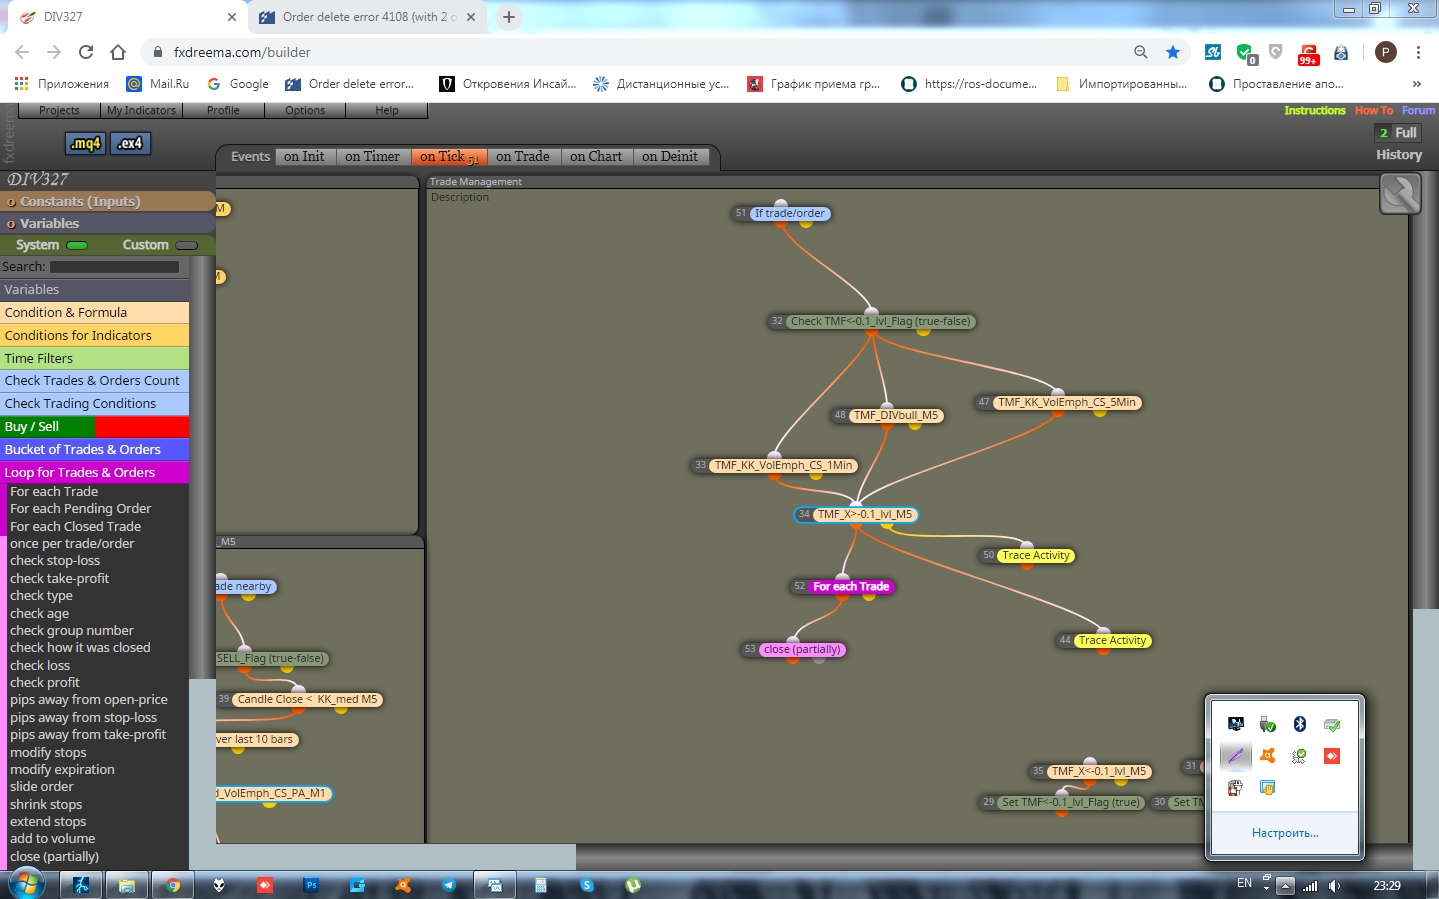Download the .mq4 source file
The height and width of the screenshot is (899, 1439).
(85, 143)
